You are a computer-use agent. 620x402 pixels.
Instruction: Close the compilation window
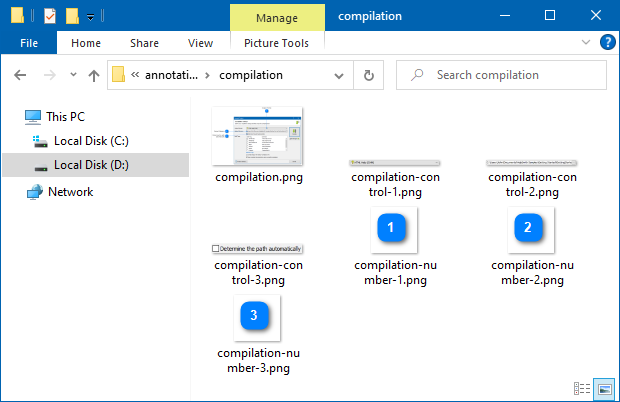pyautogui.click(x=595, y=16)
